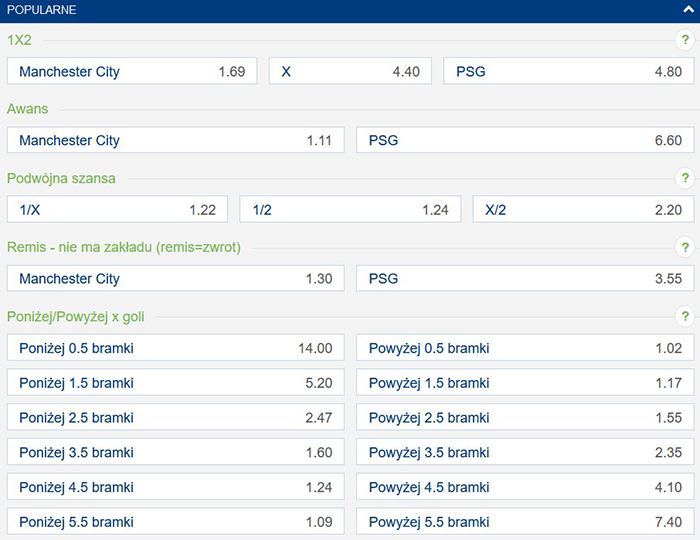Select the draw X at 4.40
This screenshot has height=540, width=700.
pos(350,72)
